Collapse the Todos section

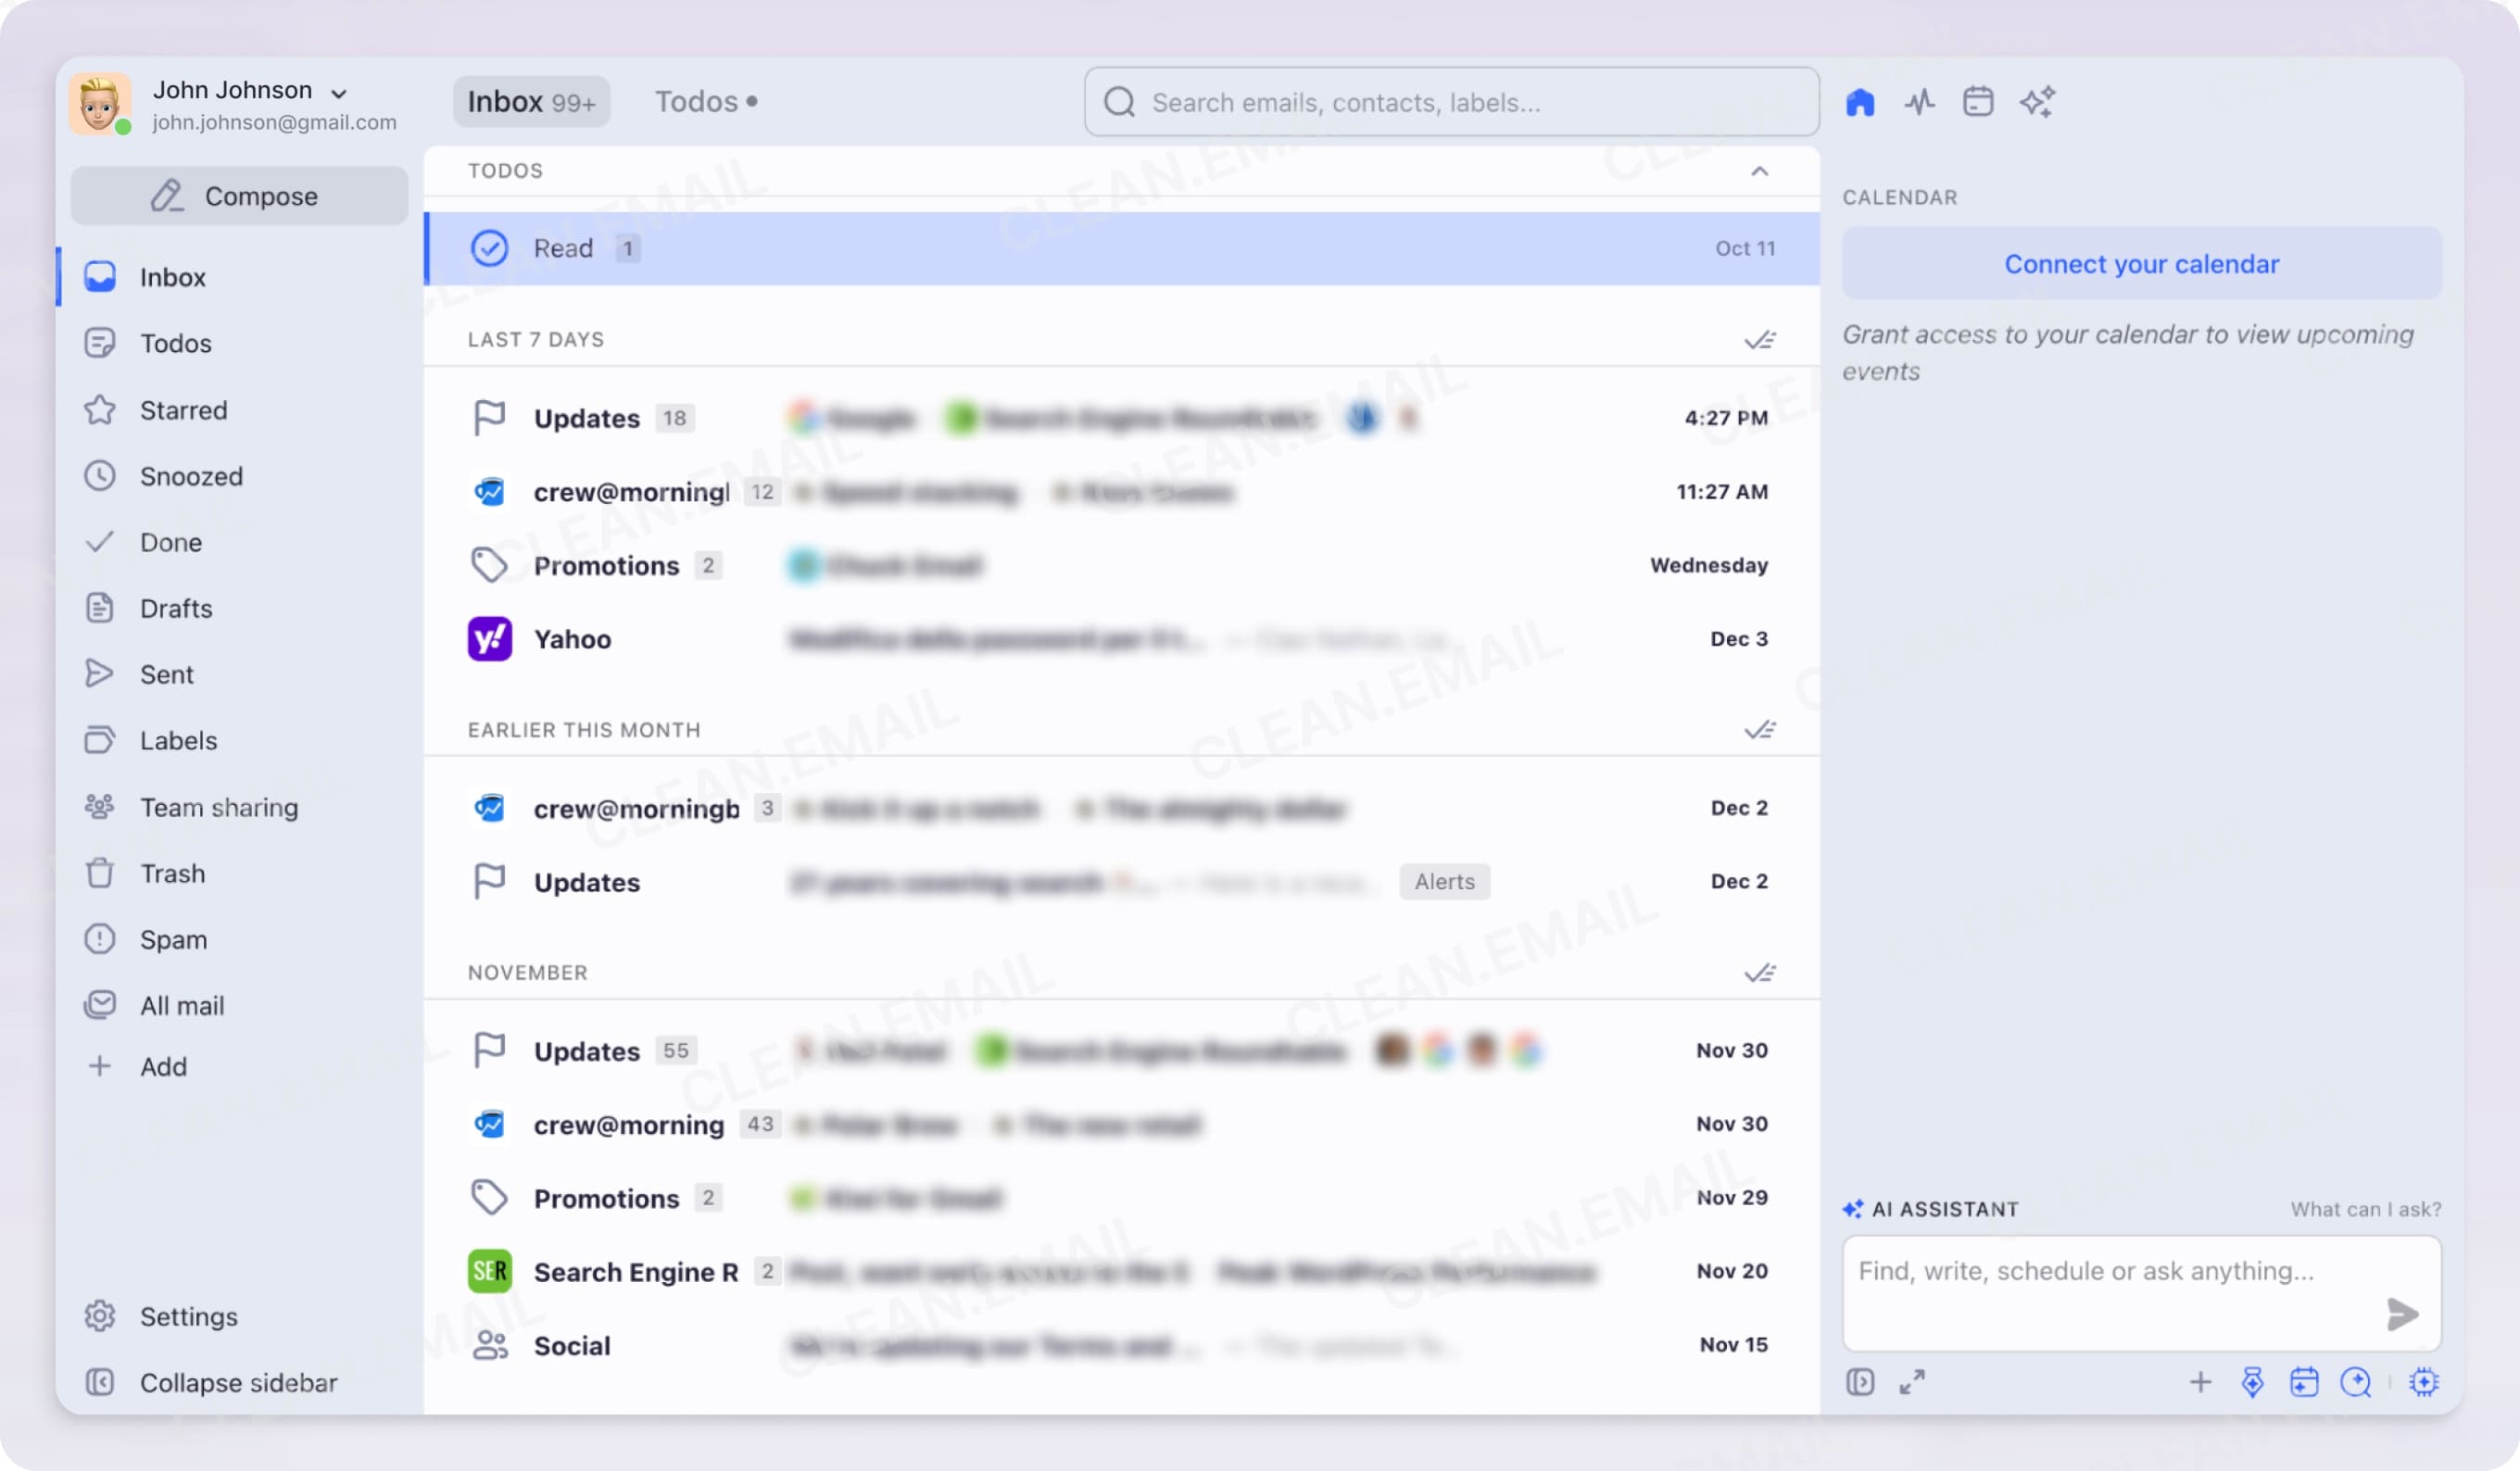pyautogui.click(x=1760, y=171)
